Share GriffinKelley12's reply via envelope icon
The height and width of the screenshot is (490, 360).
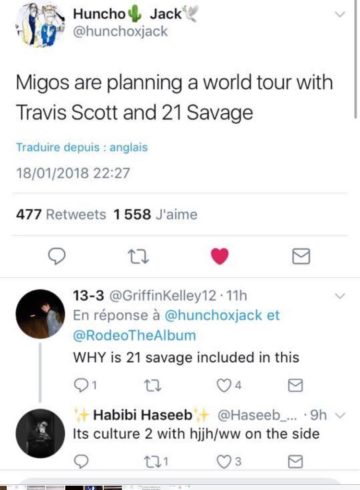pos(295,386)
